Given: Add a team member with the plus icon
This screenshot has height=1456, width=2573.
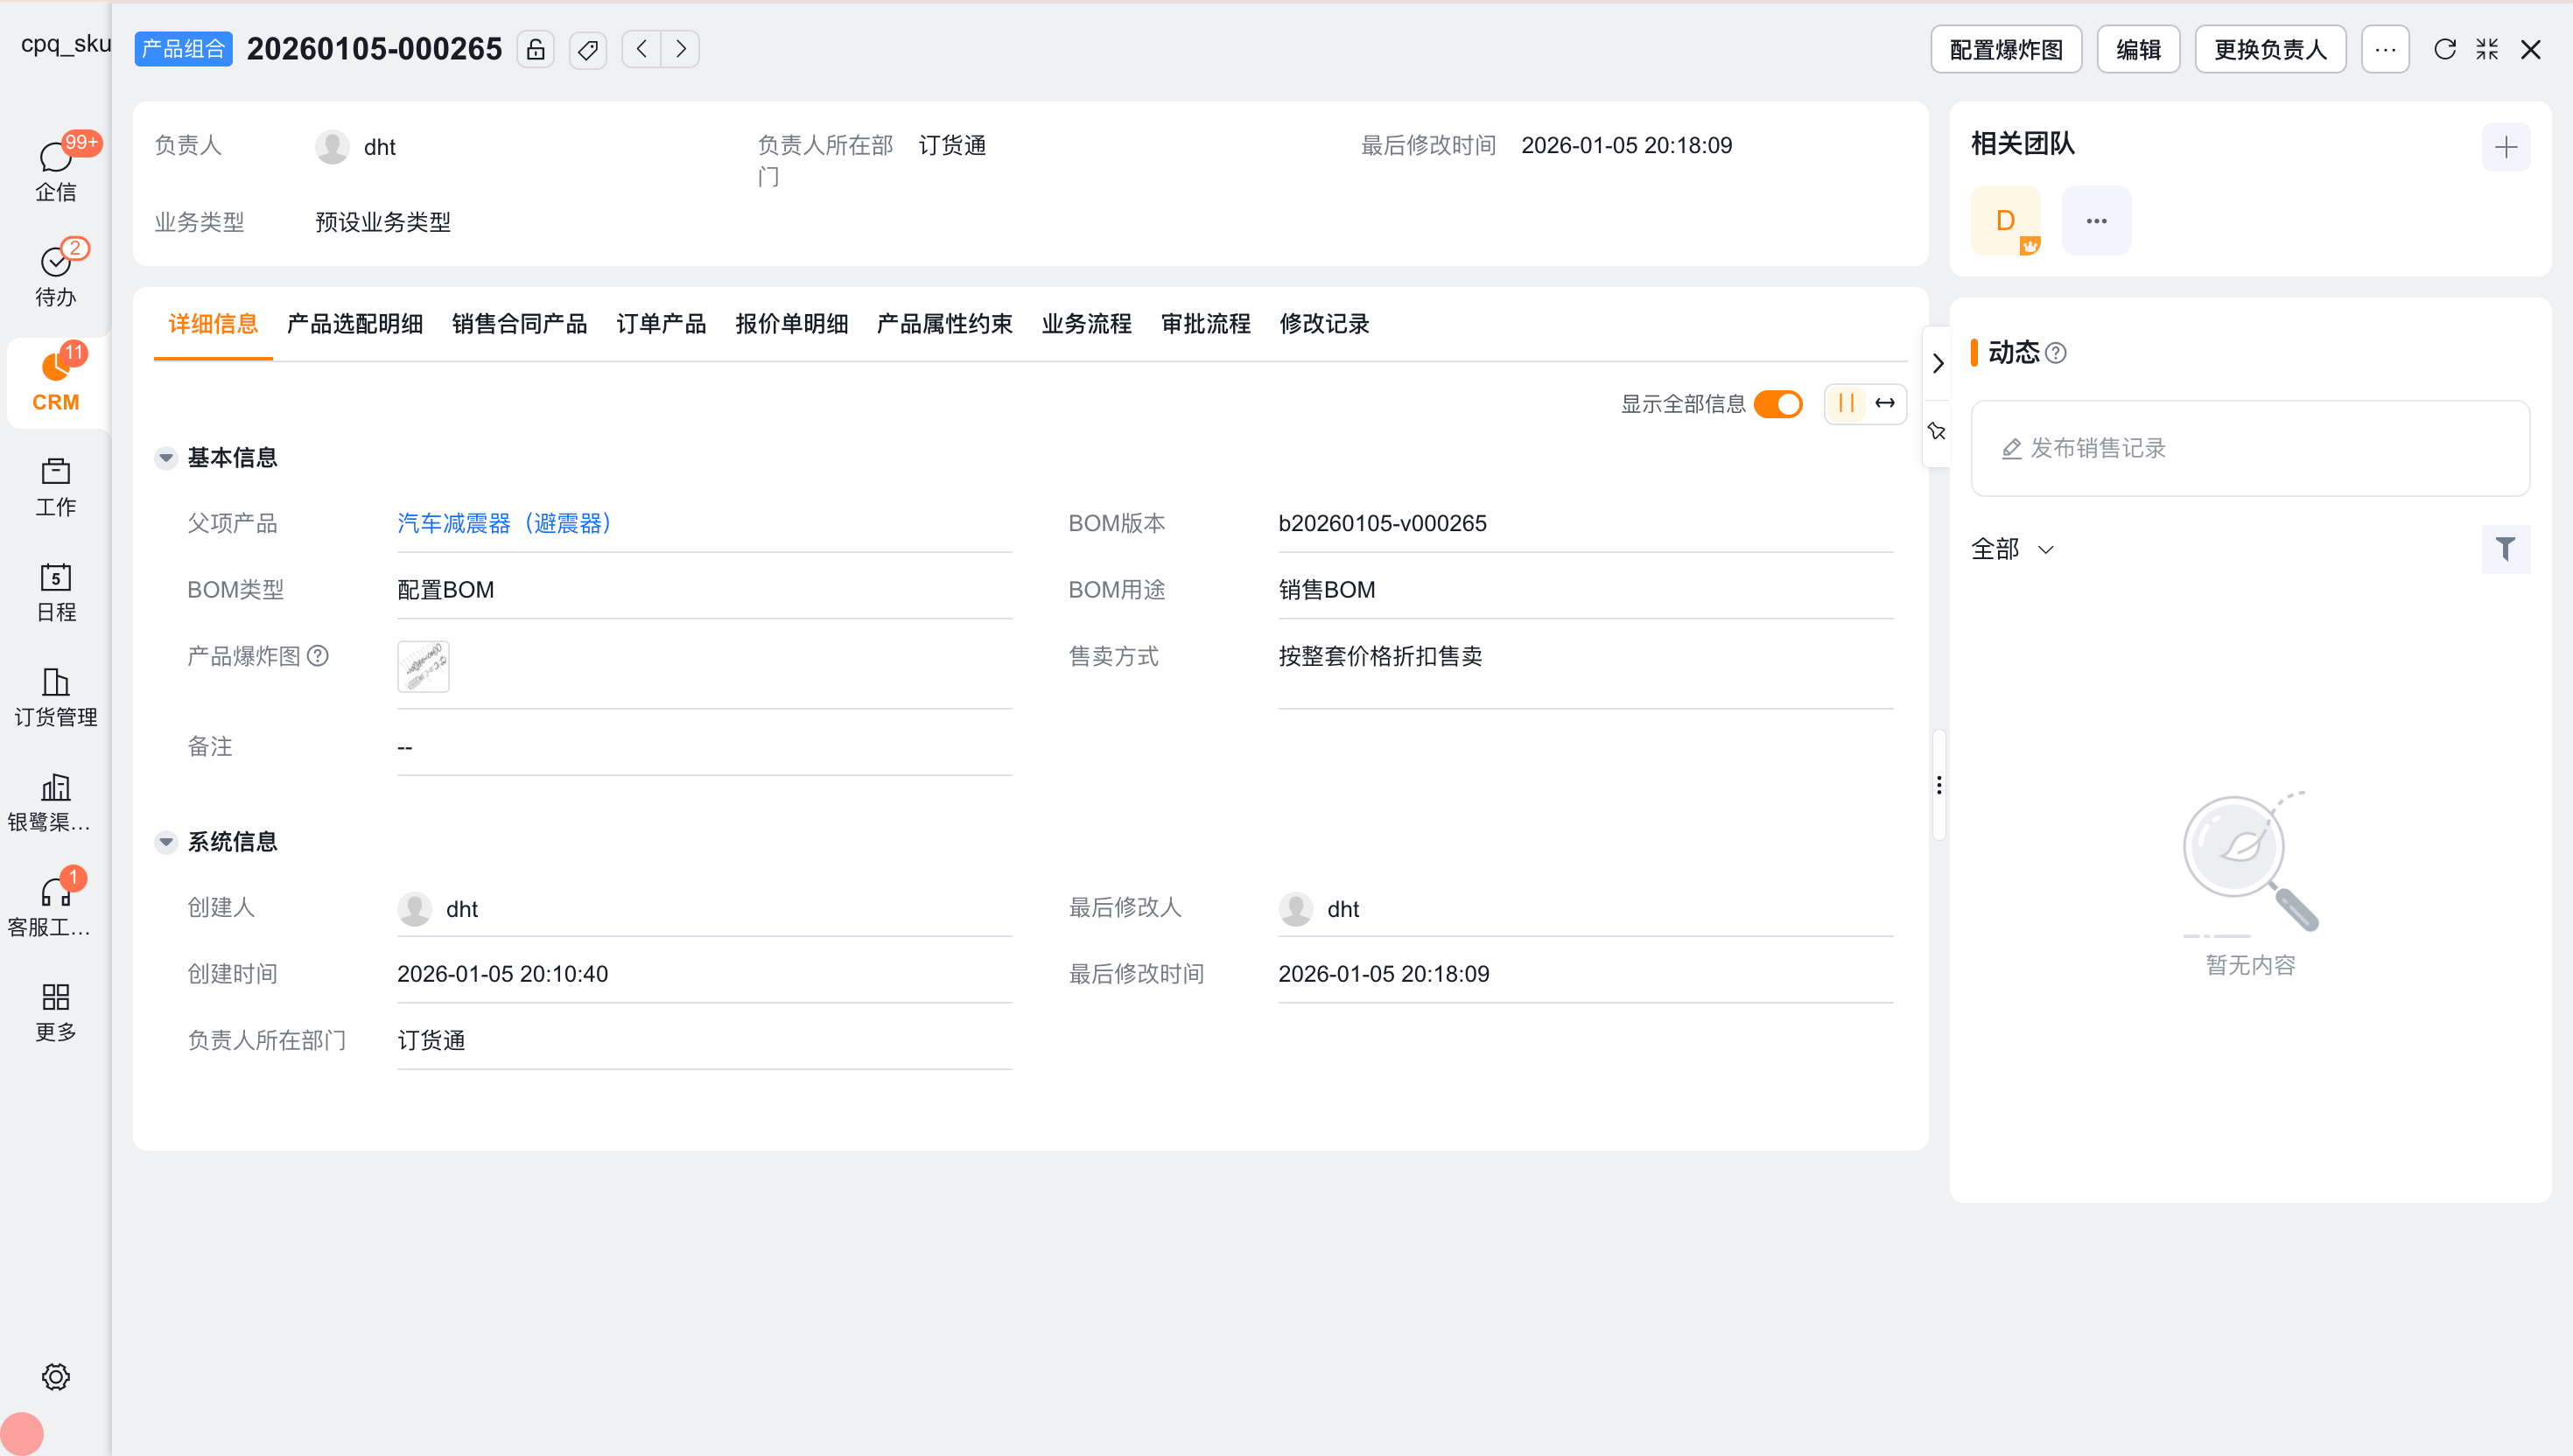Looking at the screenshot, I should click(2505, 147).
